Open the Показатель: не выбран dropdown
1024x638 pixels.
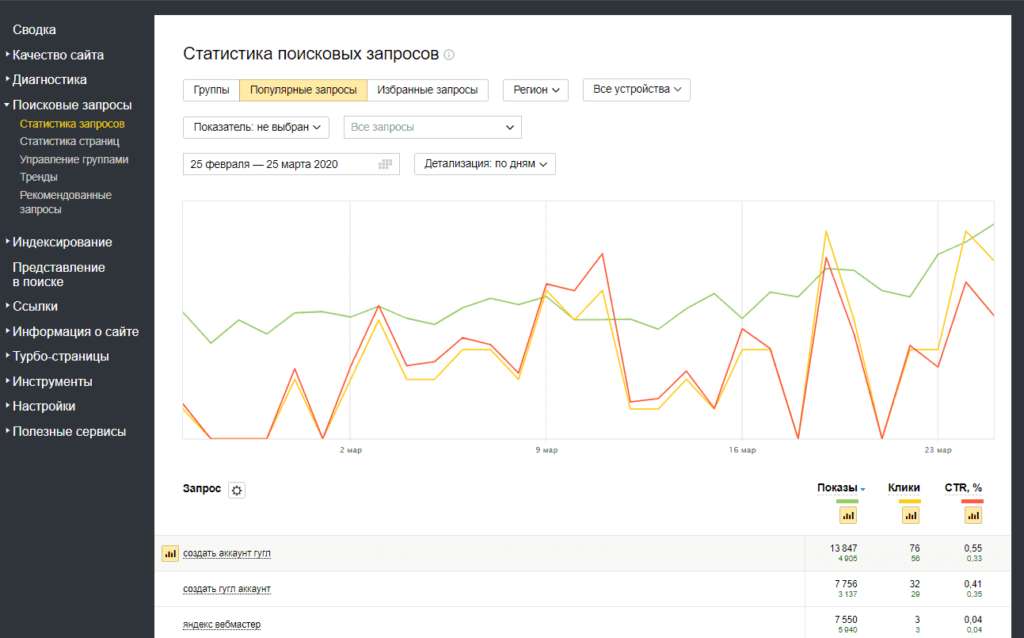tap(256, 127)
